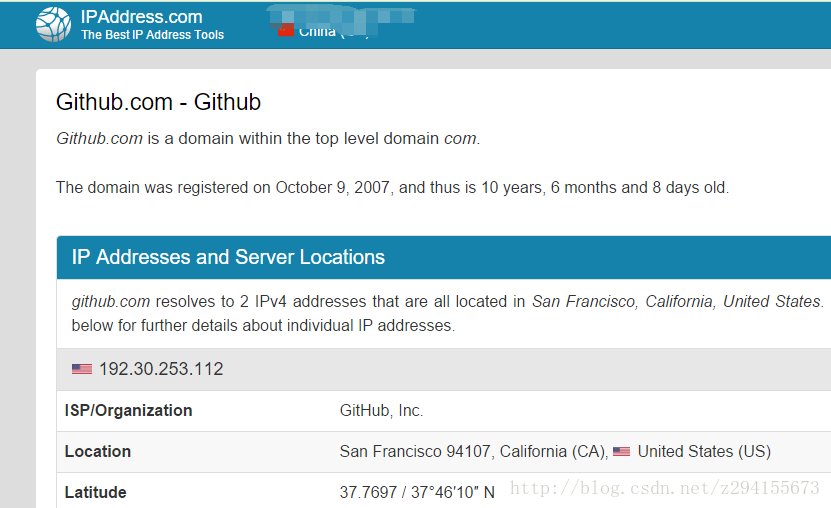Viewport: 831px width, 508px height.
Task: Click the 'IP Addresses and Server Locations' header
Action: (228, 257)
